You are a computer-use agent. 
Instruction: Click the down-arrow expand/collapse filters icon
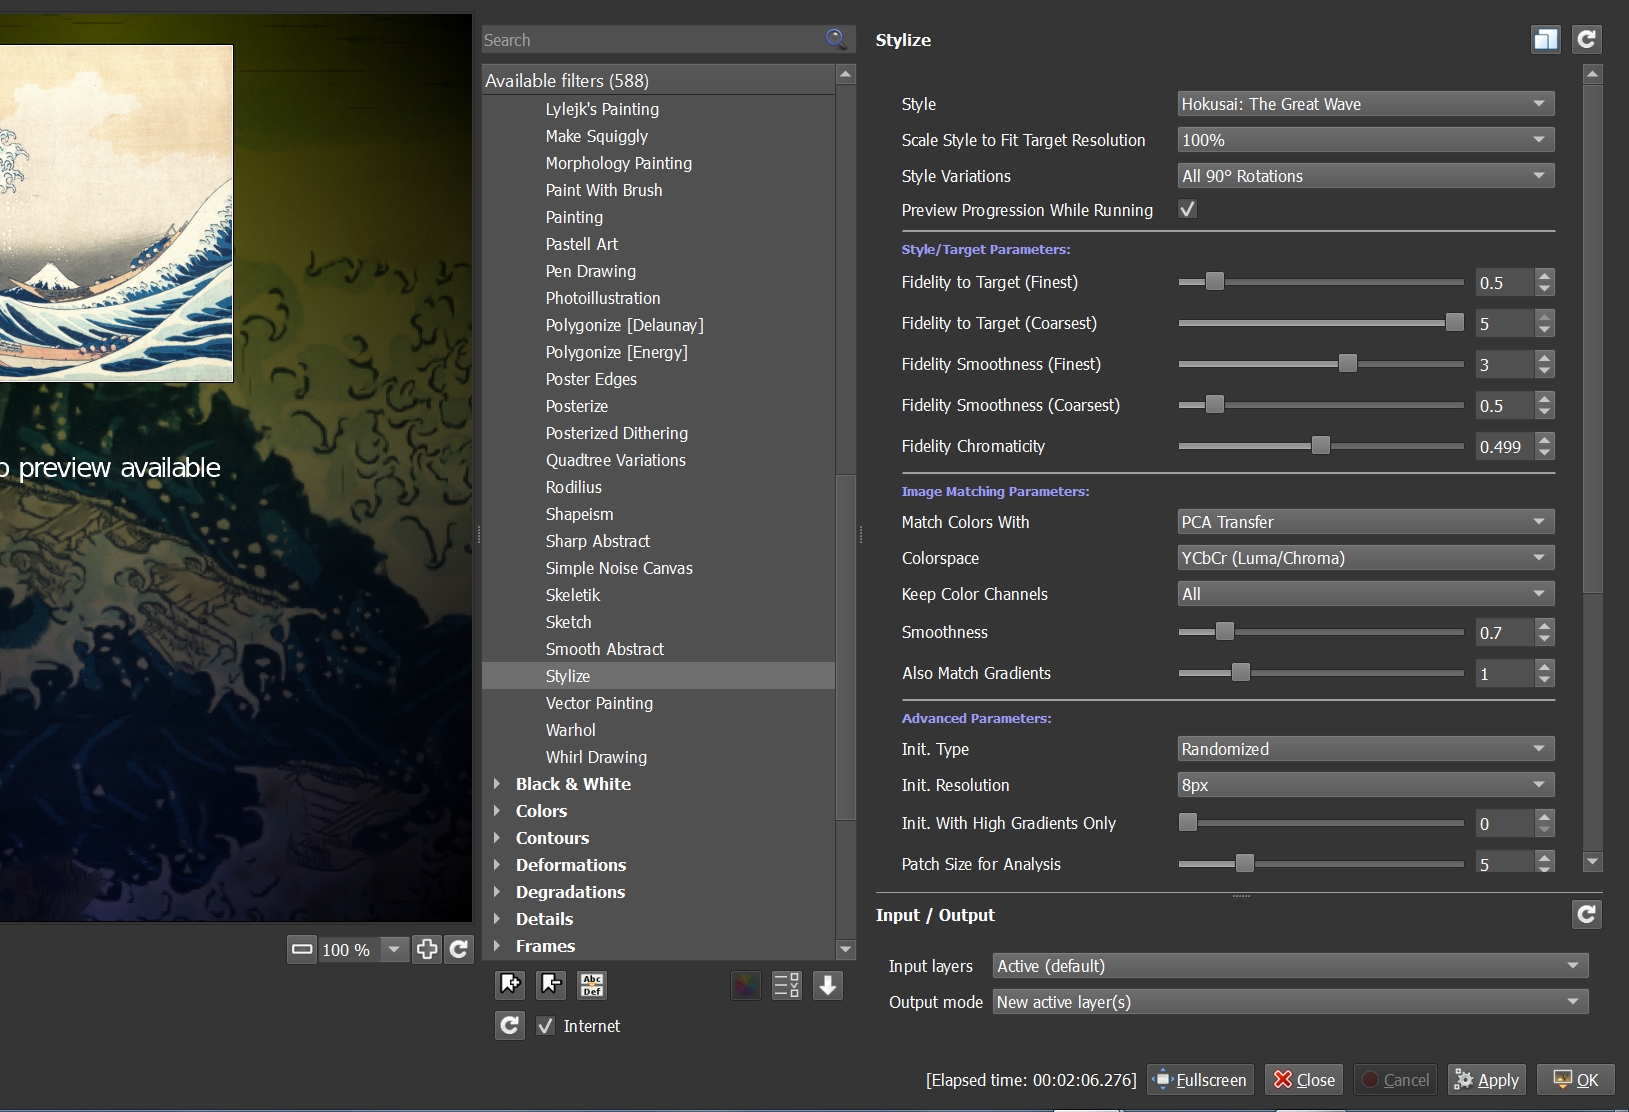pyautogui.click(x=828, y=986)
